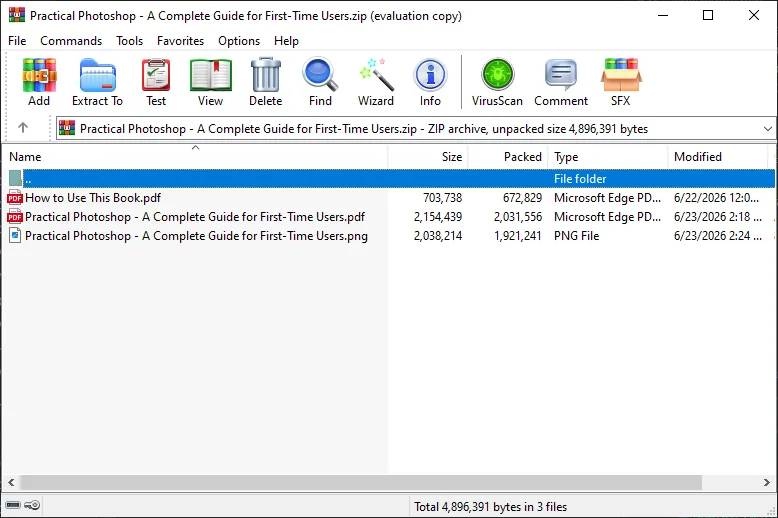Run Test on the archive
The width and height of the screenshot is (778, 518).
[156, 75]
